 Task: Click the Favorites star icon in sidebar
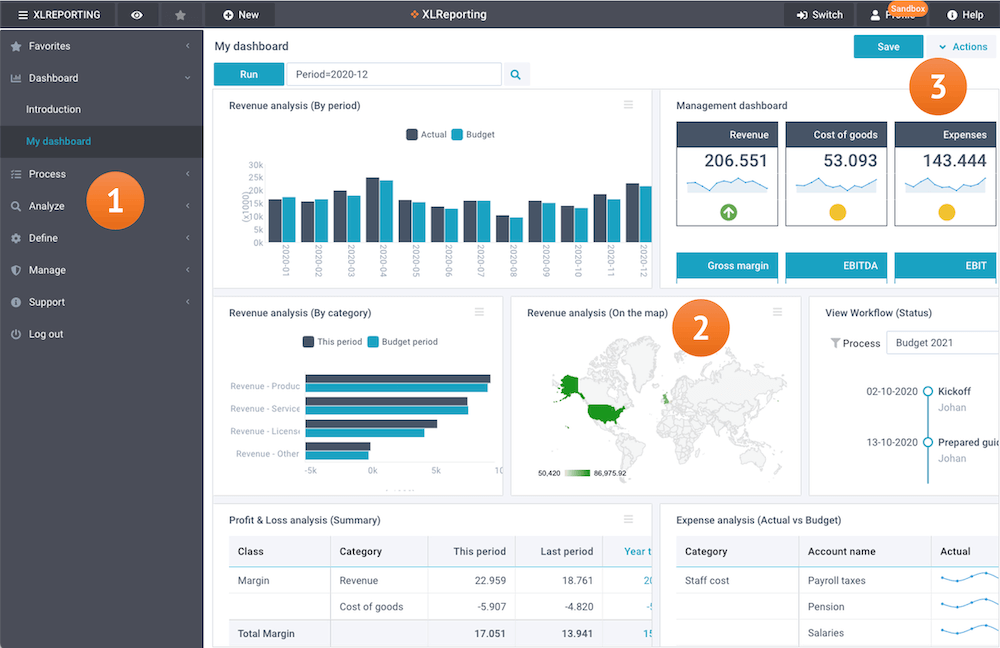pos(16,46)
